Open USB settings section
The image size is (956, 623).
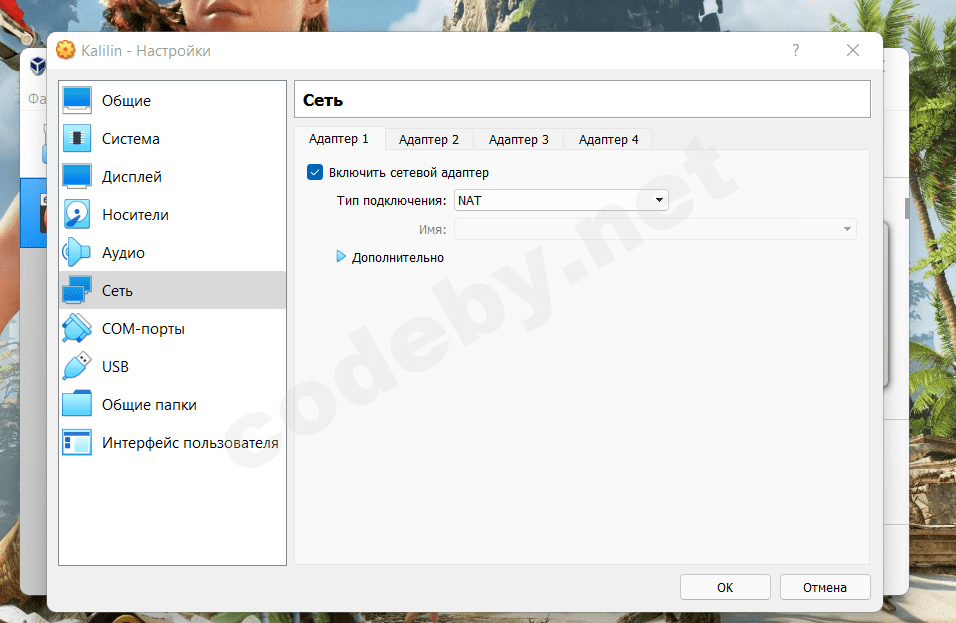coord(173,366)
